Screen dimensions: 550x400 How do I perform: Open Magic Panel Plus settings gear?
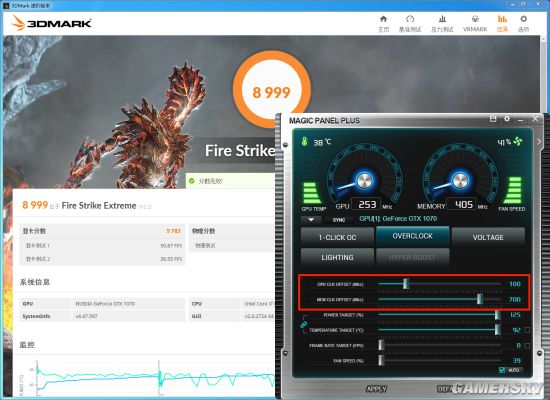[507, 119]
